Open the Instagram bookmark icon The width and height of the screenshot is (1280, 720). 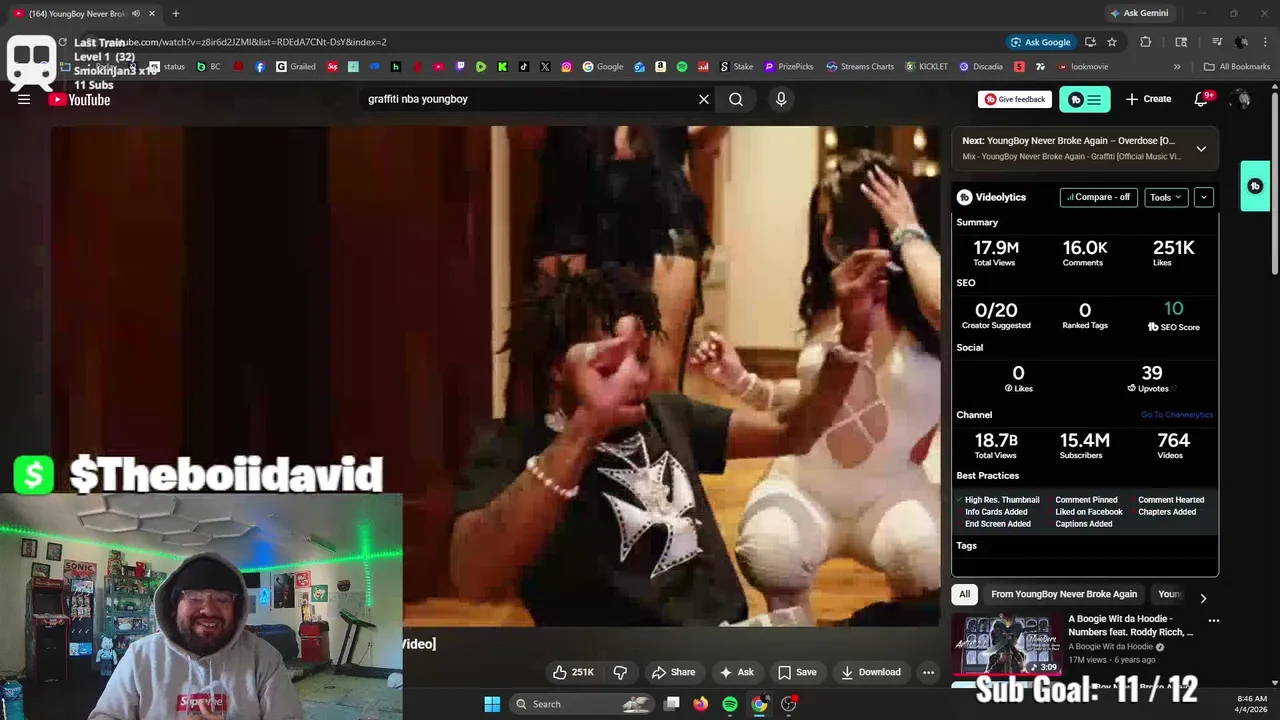pos(566,67)
